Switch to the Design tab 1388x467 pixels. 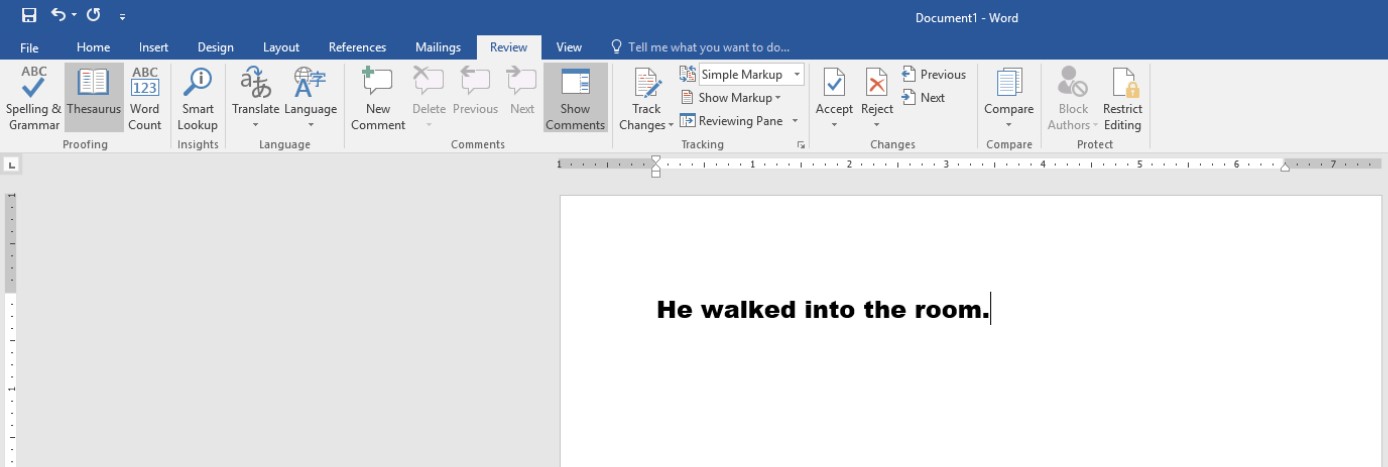(x=215, y=47)
